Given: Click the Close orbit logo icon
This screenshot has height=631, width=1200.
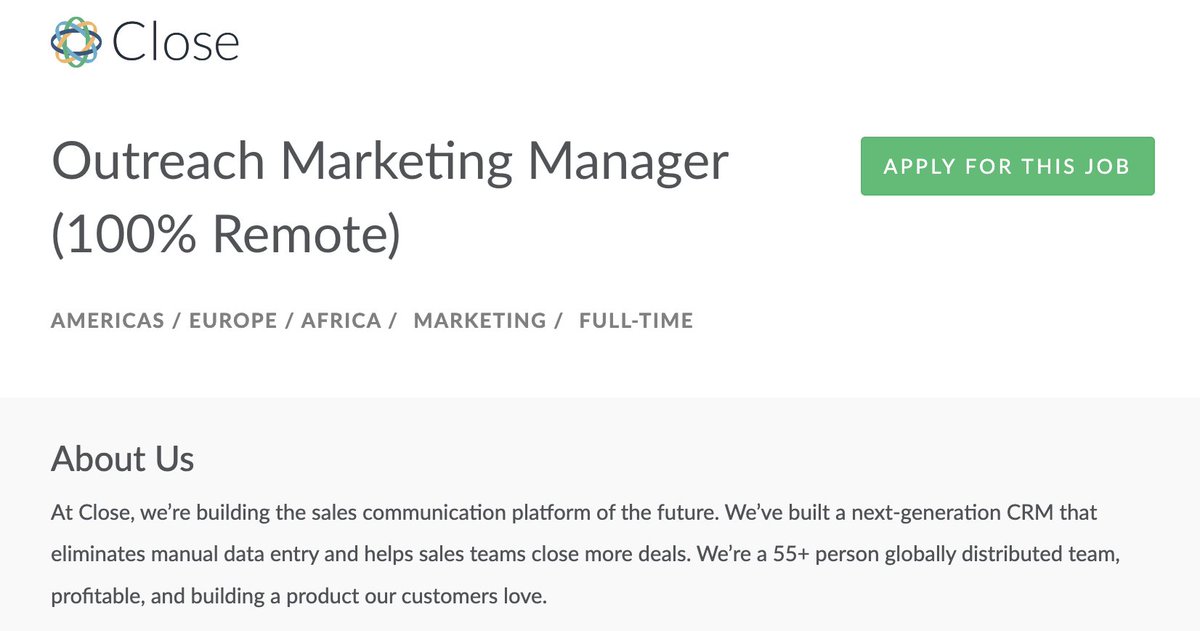Looking at the screenshot, I should coord(77,43).
